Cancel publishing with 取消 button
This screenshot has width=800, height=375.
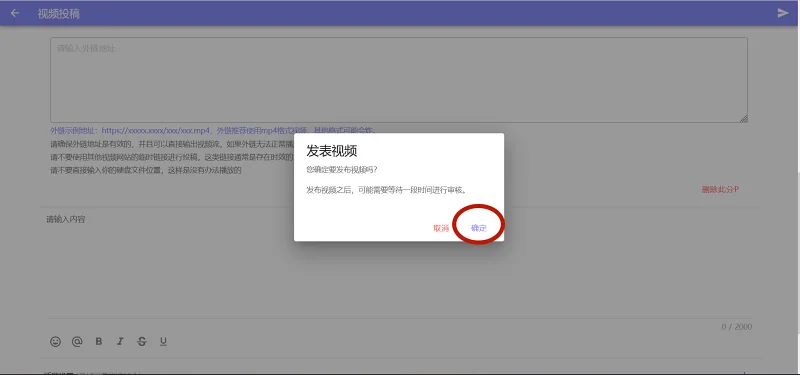(441, 228)
